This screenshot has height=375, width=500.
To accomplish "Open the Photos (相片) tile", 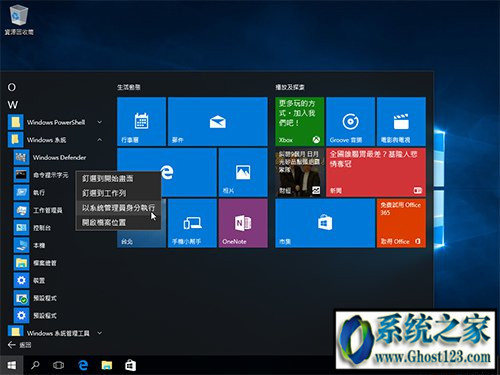I will (243, 172).
